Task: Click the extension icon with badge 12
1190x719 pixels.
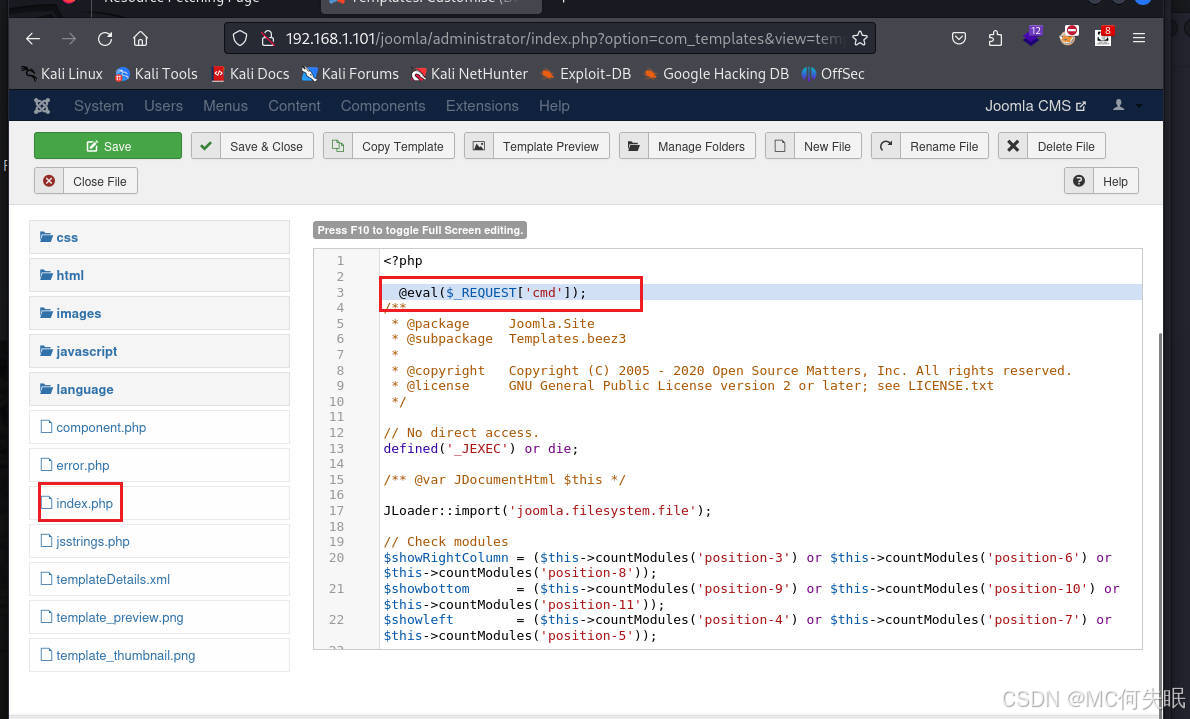Action: tap(1032, 36)
